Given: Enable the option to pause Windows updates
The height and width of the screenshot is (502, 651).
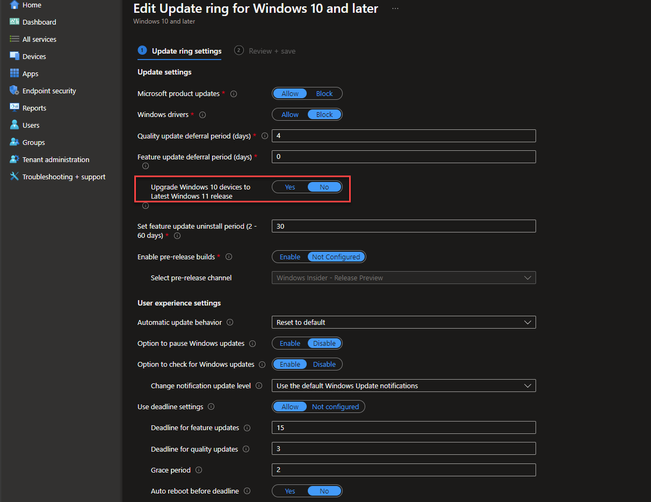Looking at the screenshot, I should tap(290, 343).
